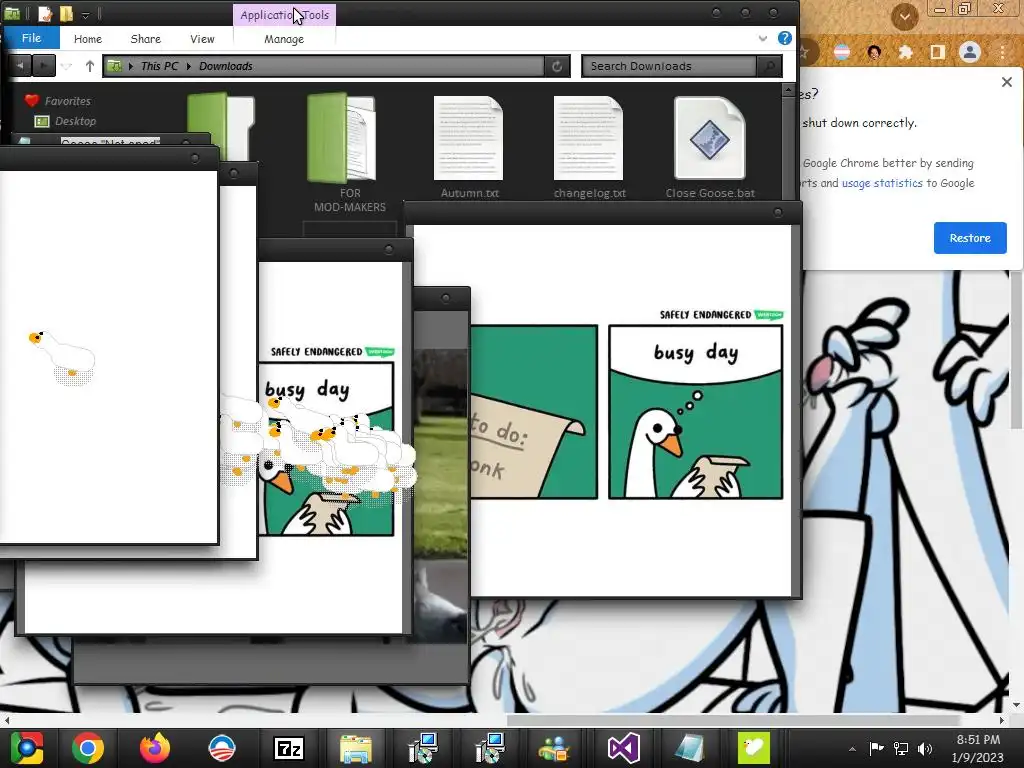Go up one folder level

coord(89,66)
